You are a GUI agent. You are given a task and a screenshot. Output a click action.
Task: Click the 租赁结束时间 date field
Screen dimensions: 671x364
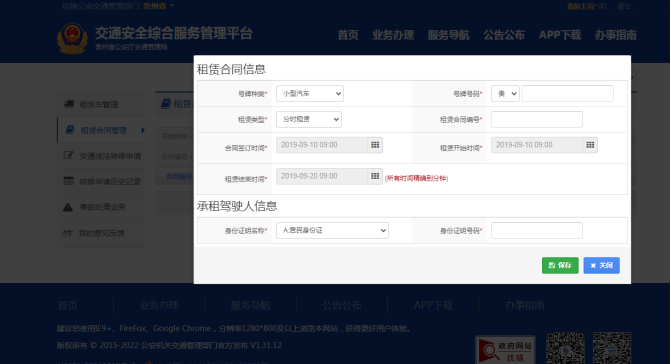(x=322, y=176)
